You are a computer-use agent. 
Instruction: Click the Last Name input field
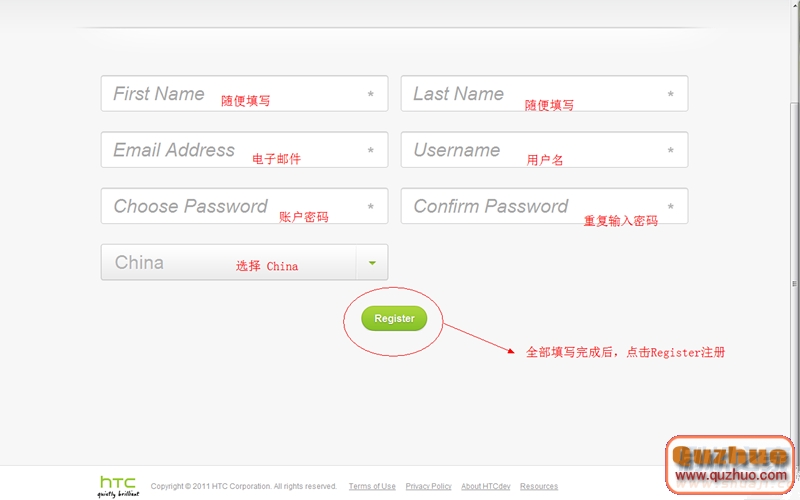(544, 93)
